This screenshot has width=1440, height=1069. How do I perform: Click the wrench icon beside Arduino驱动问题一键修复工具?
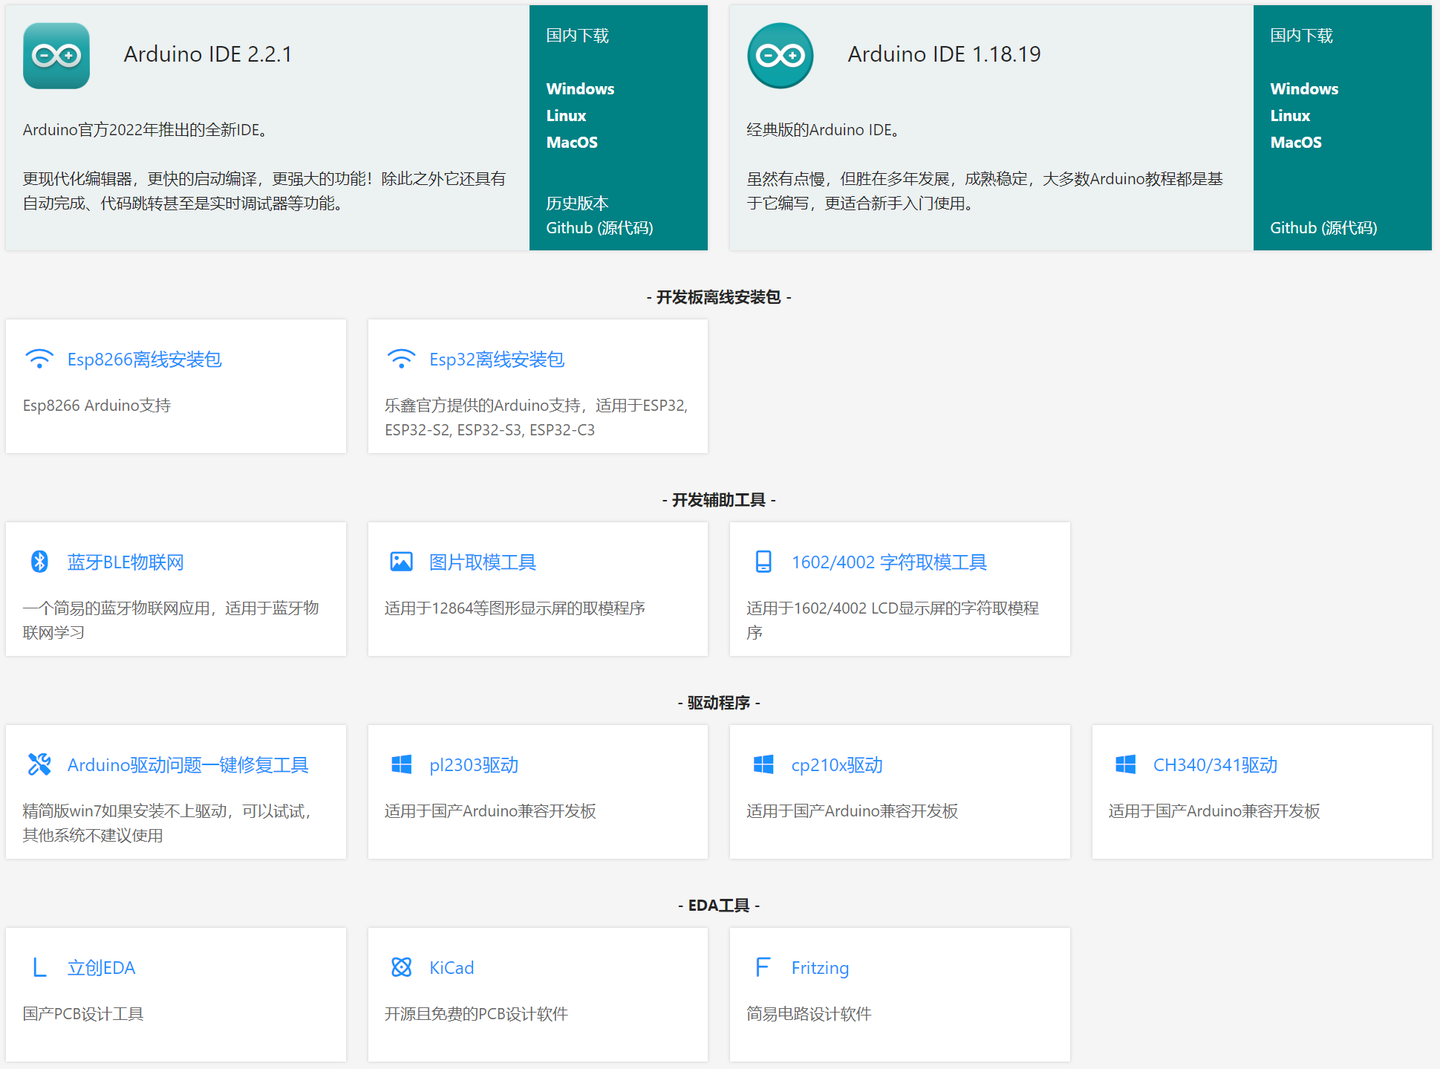pos(39,764)
